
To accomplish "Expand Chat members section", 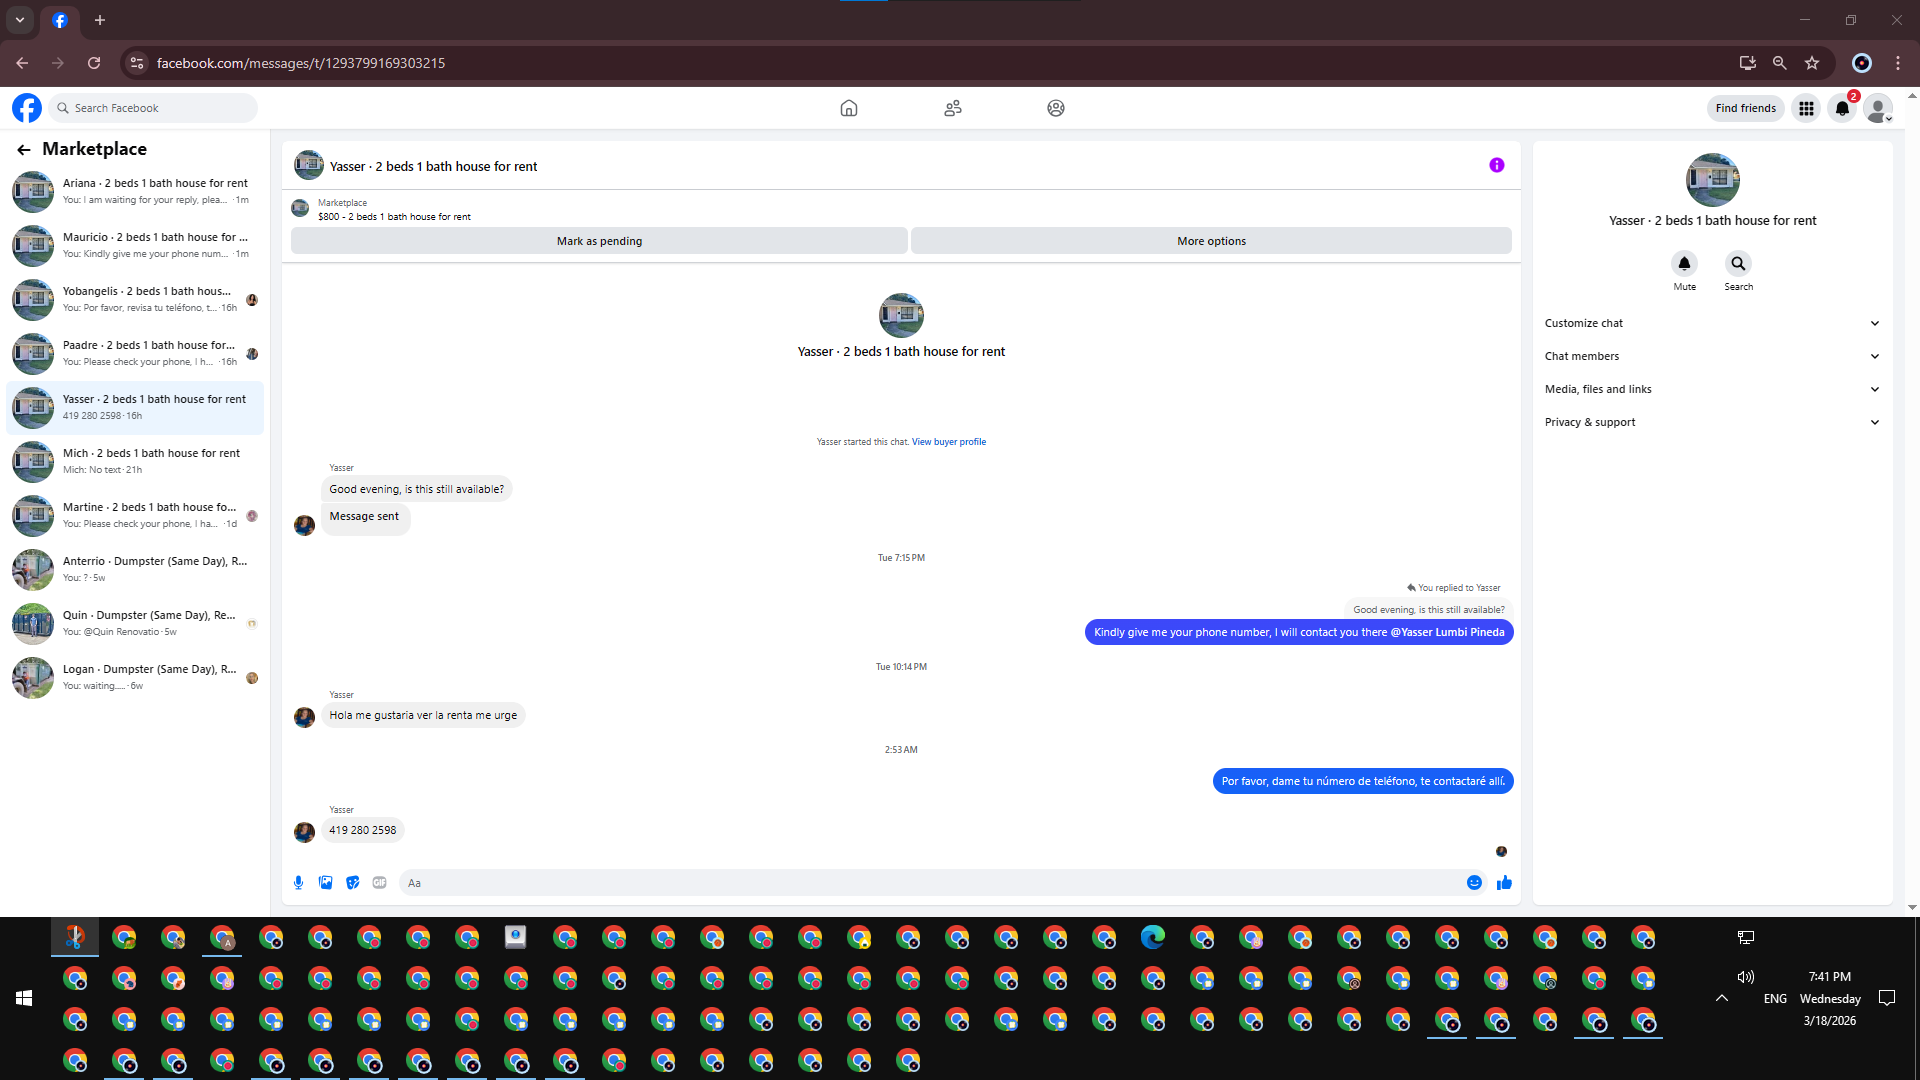I will click(x=1712, y=356).
